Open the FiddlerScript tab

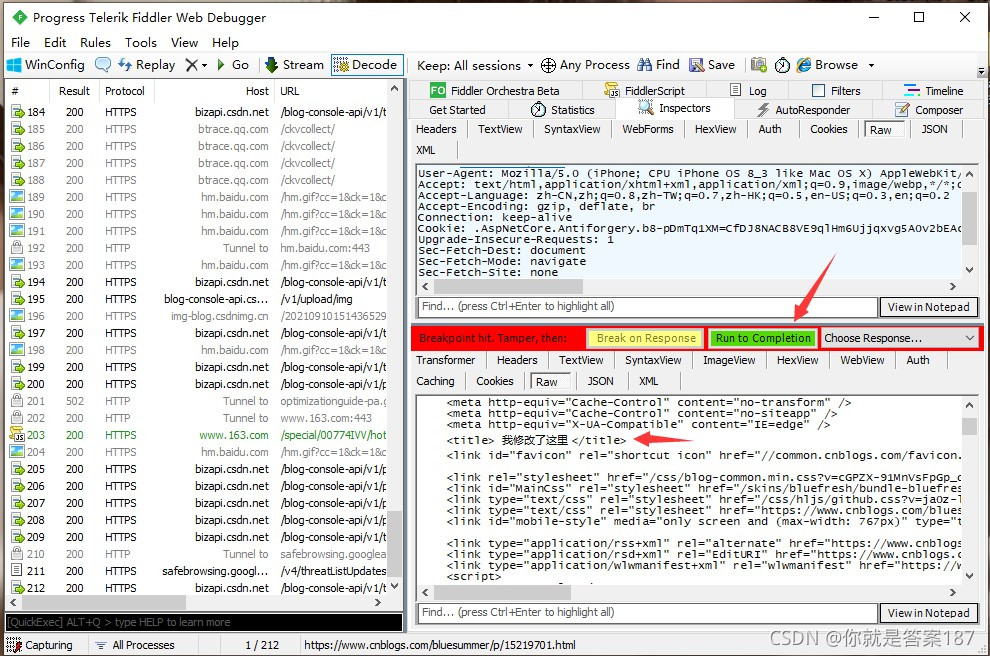(644, 91)
